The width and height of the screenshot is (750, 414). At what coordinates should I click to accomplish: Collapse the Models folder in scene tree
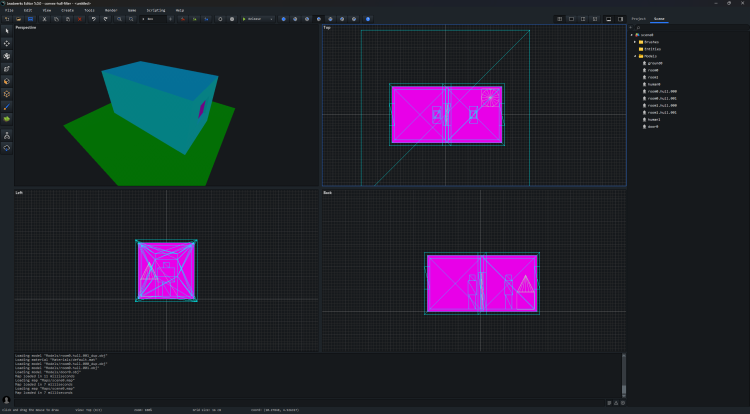coord(633,56)
